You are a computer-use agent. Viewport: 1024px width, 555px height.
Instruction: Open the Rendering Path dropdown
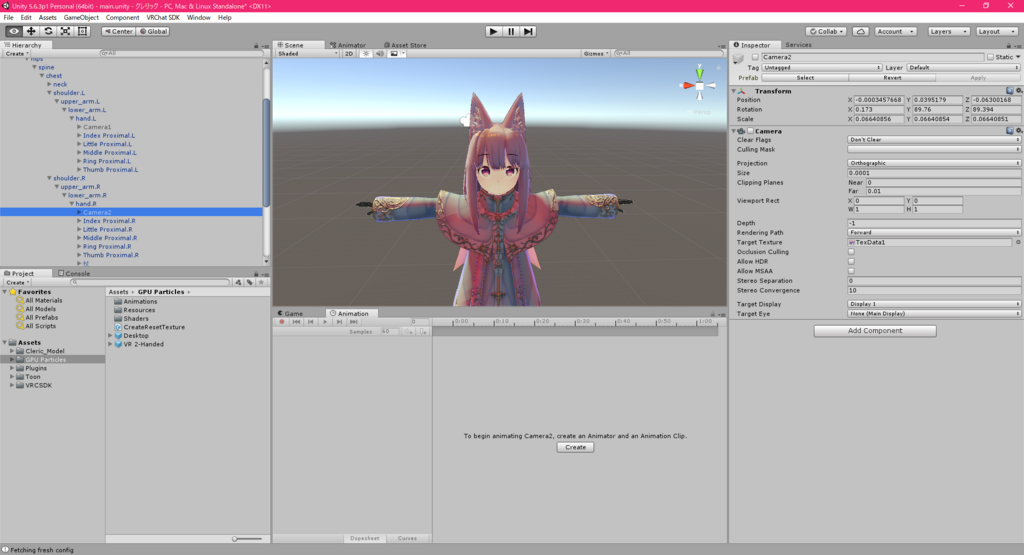coord(934,232)
